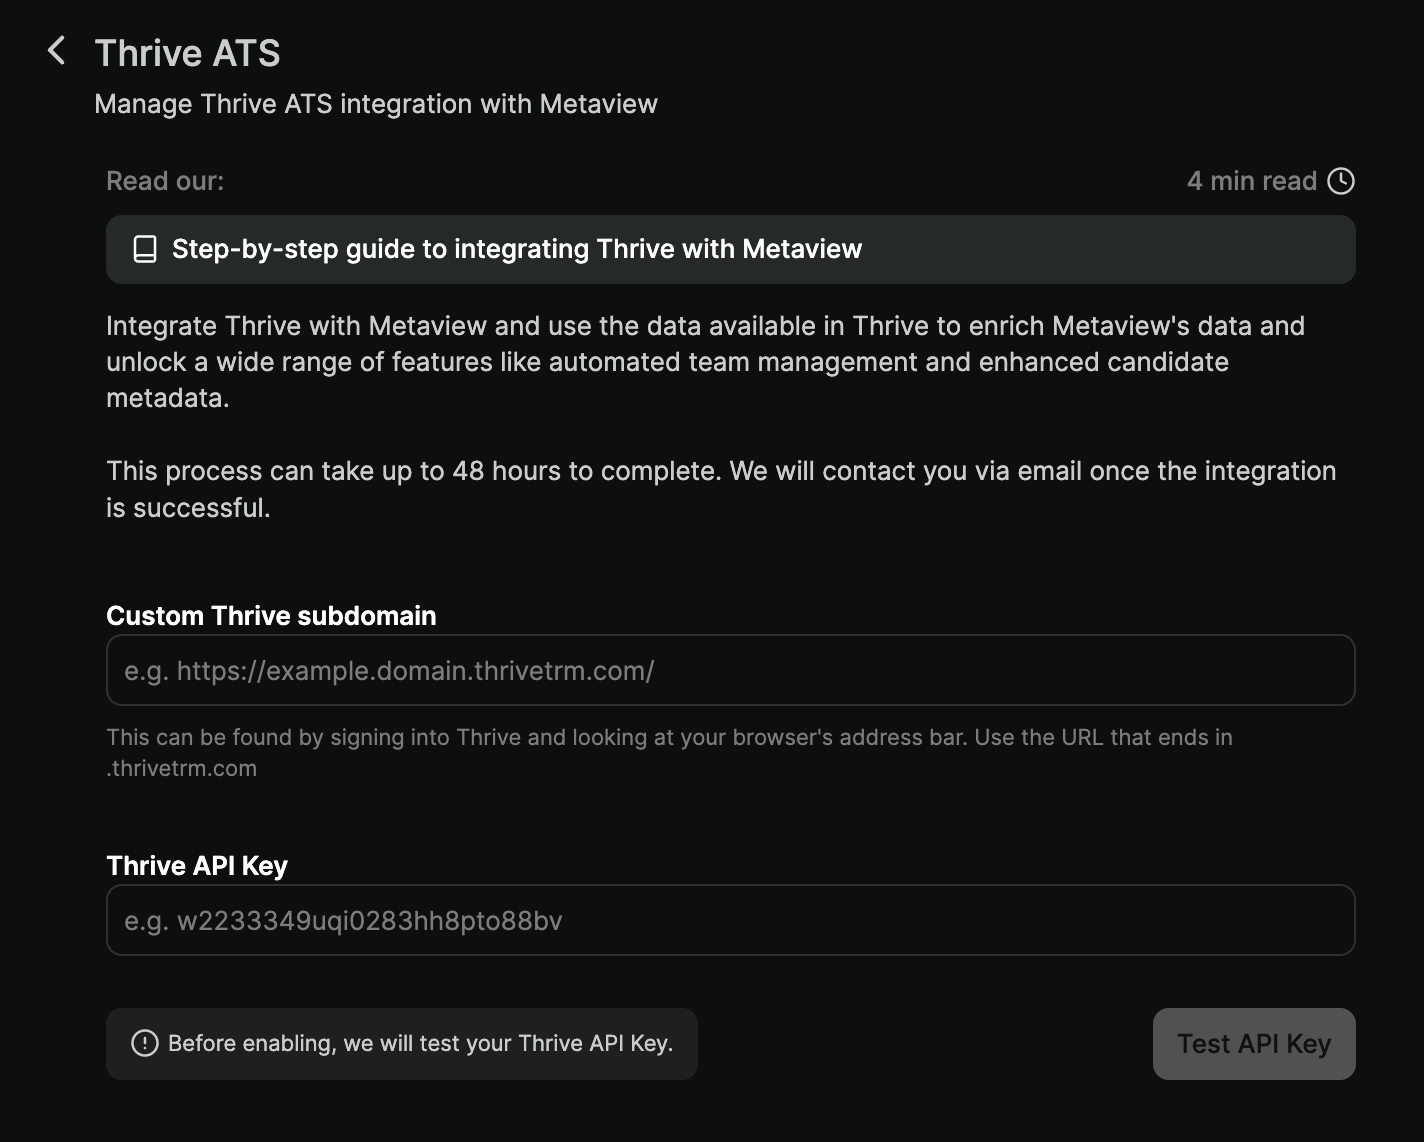Click the Thrive ATS page title
The height and width of the screenshot is (1142, 1424).
[x=187, y=53]
